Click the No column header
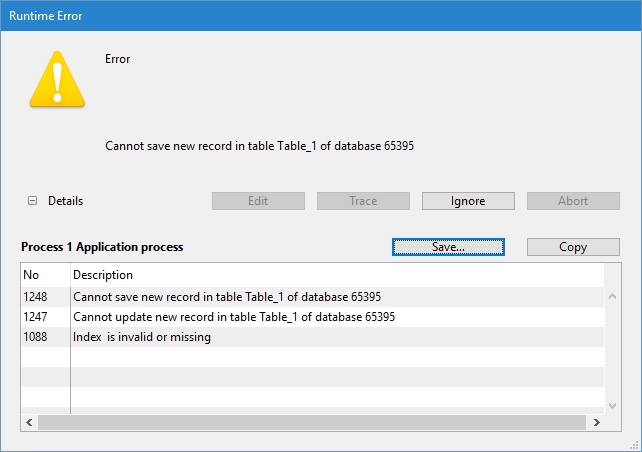Viewport: 642px width, 452px height. coord(44,275)
